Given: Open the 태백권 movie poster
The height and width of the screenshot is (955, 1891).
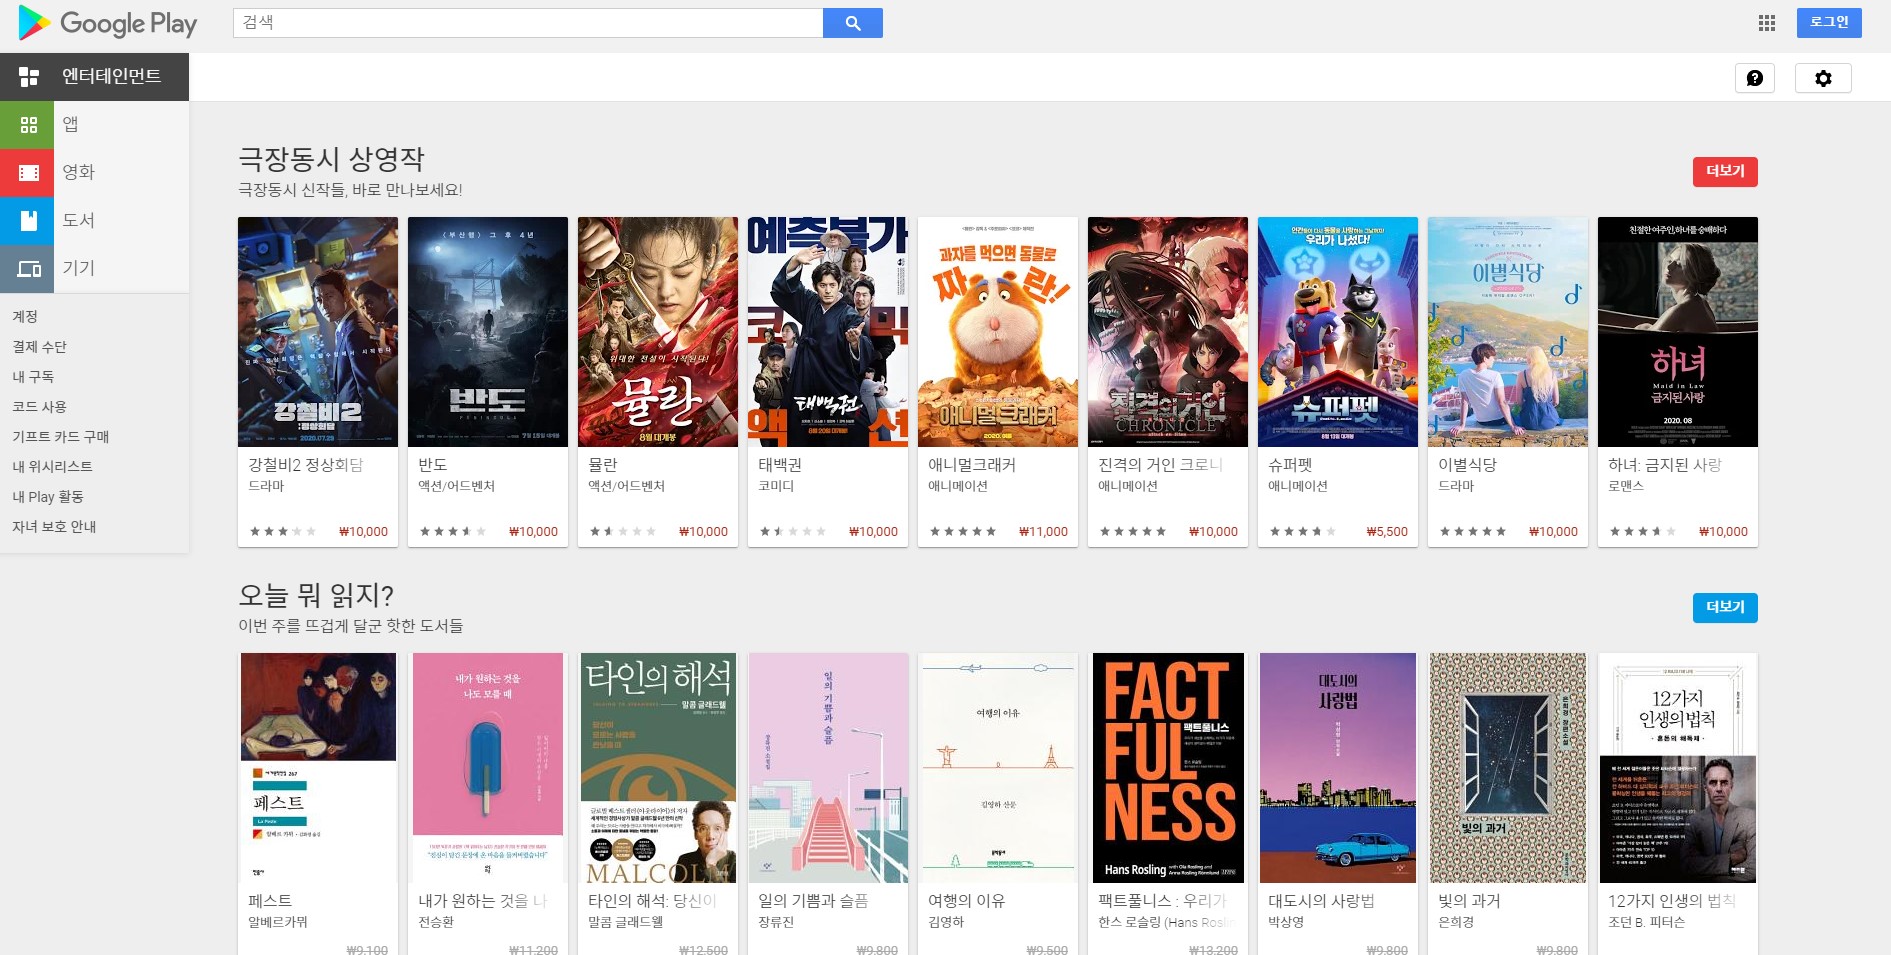Looking at the screenshot, I should tap(828, 332).
